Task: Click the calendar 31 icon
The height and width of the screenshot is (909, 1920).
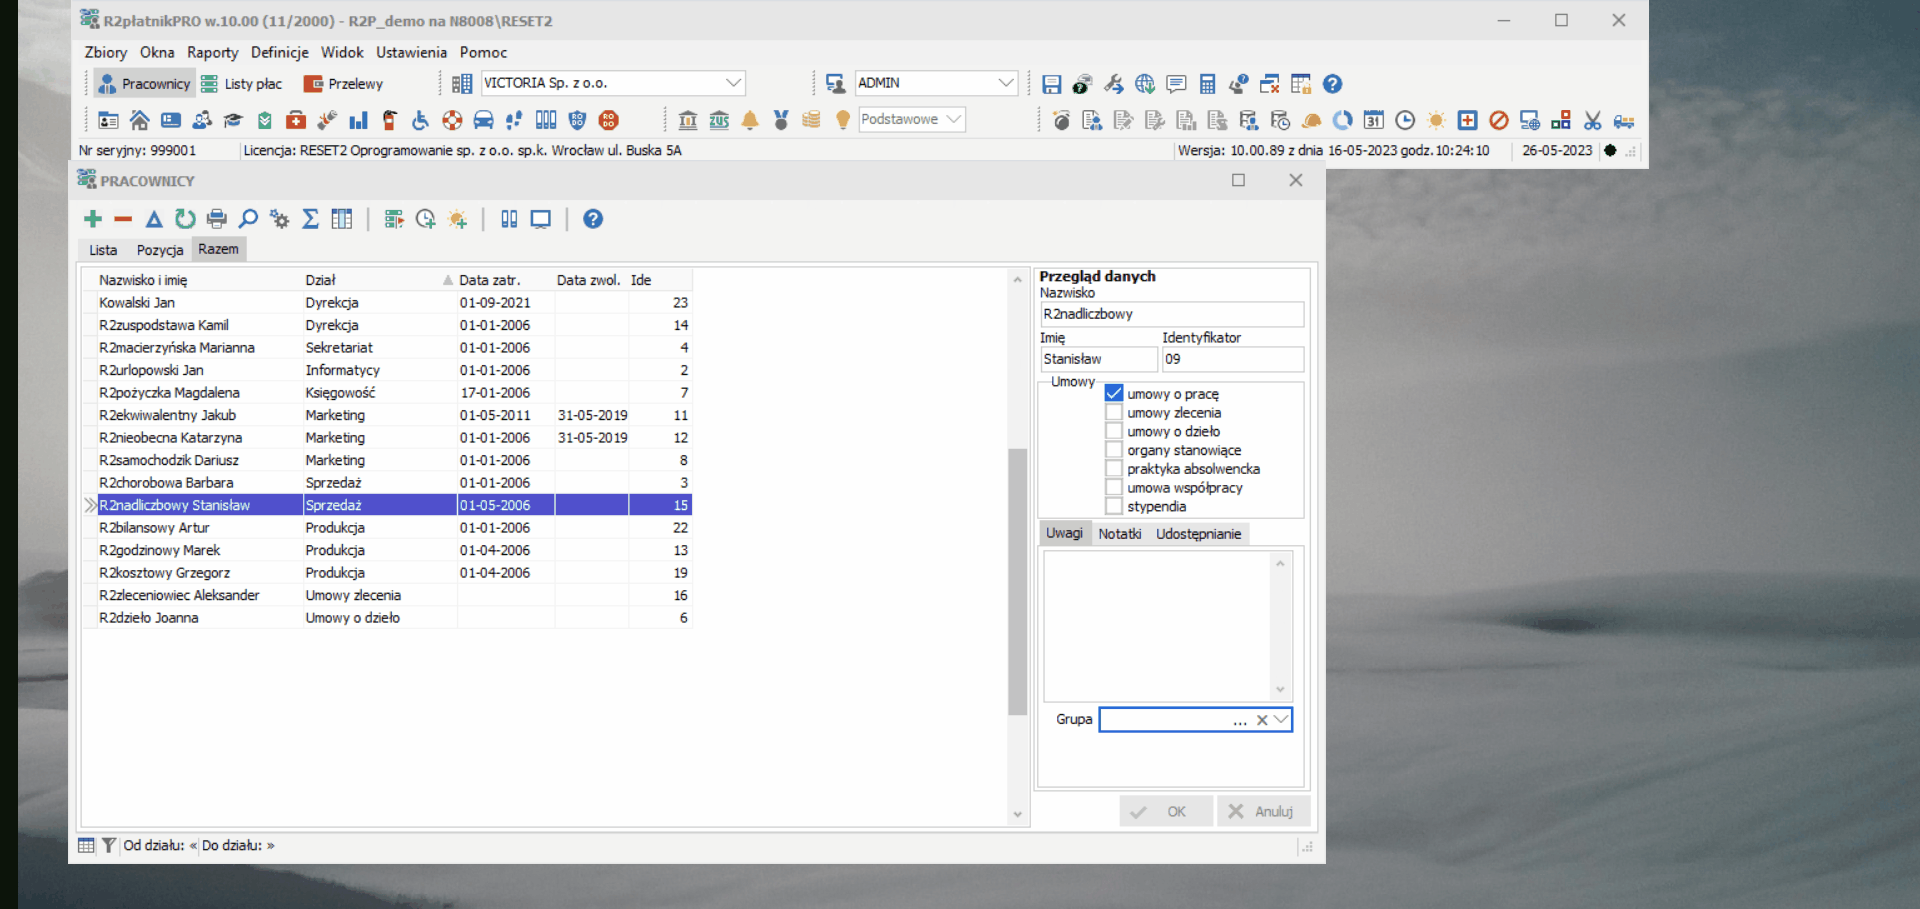Action: (1374, 120)
